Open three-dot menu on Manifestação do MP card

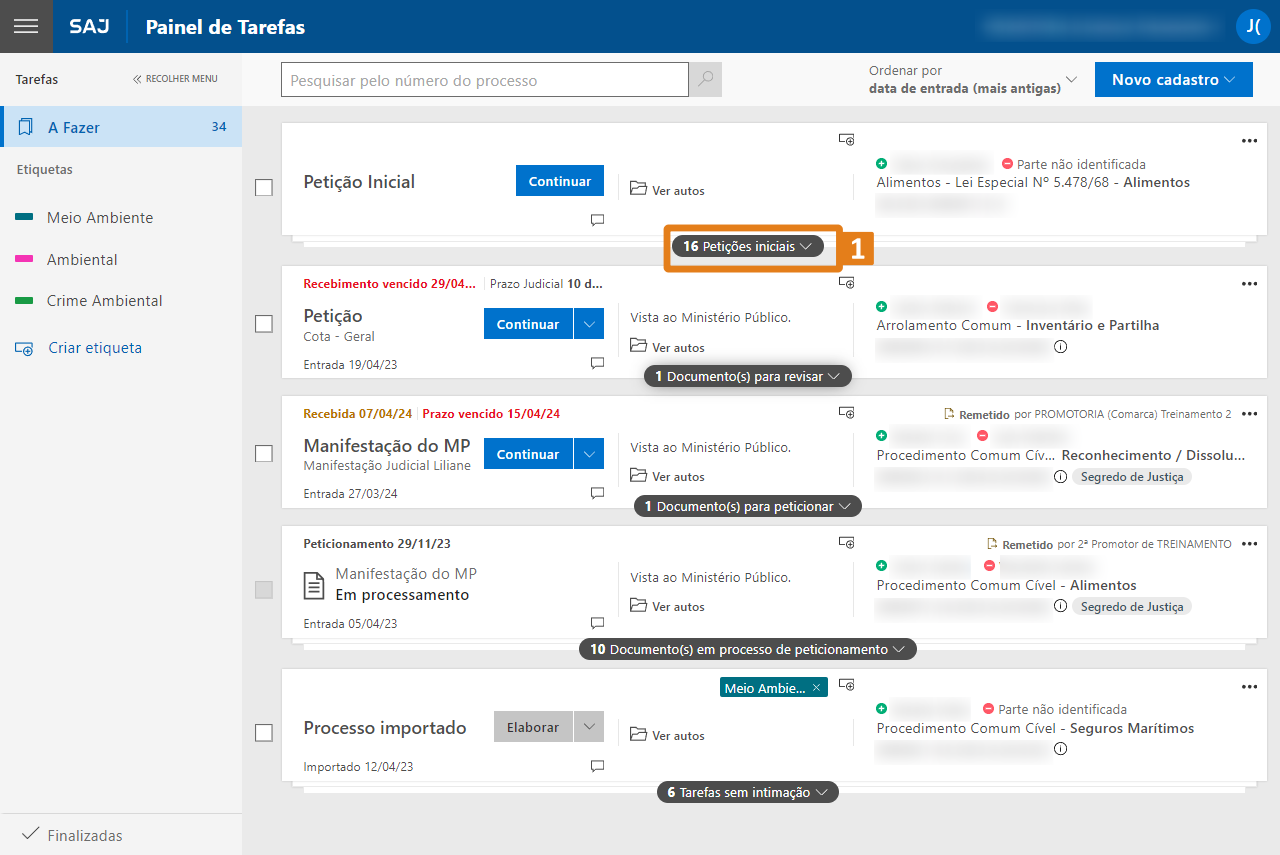point(1249,414)
